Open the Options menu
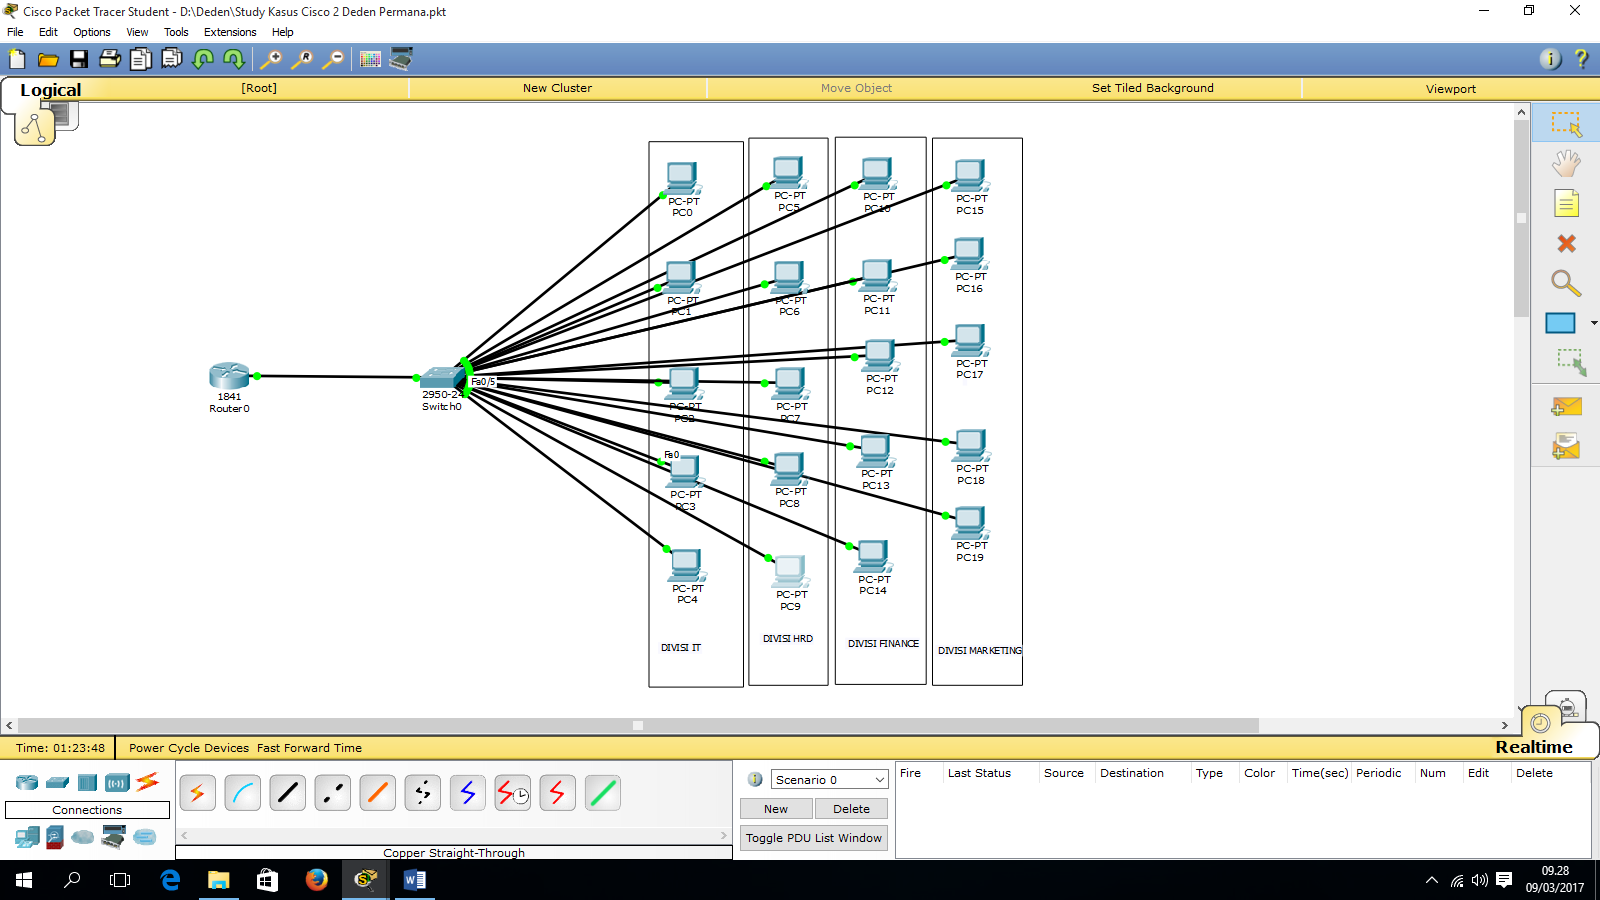Screen dimensions: 1600x900 pyautogui.click(x=91, y=32)
